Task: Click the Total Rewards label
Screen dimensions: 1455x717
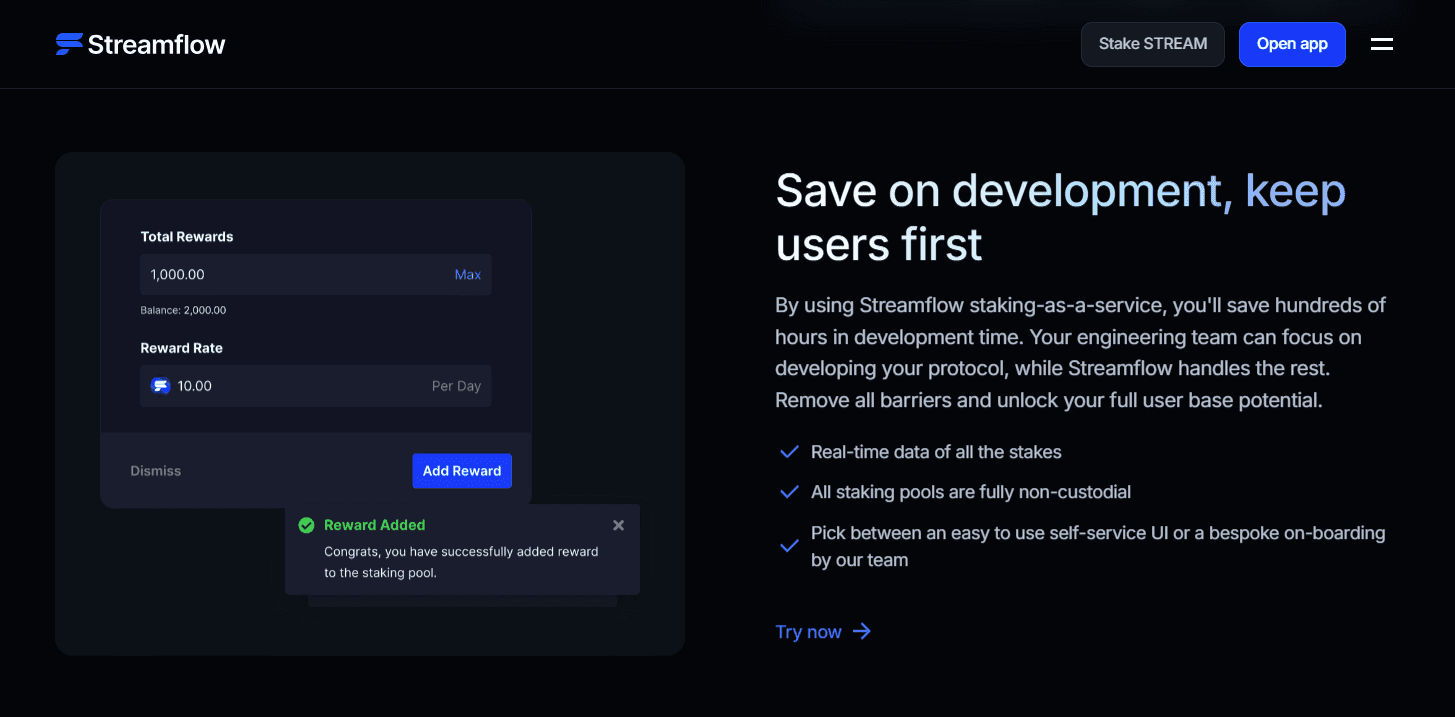Action: (187, 237)
